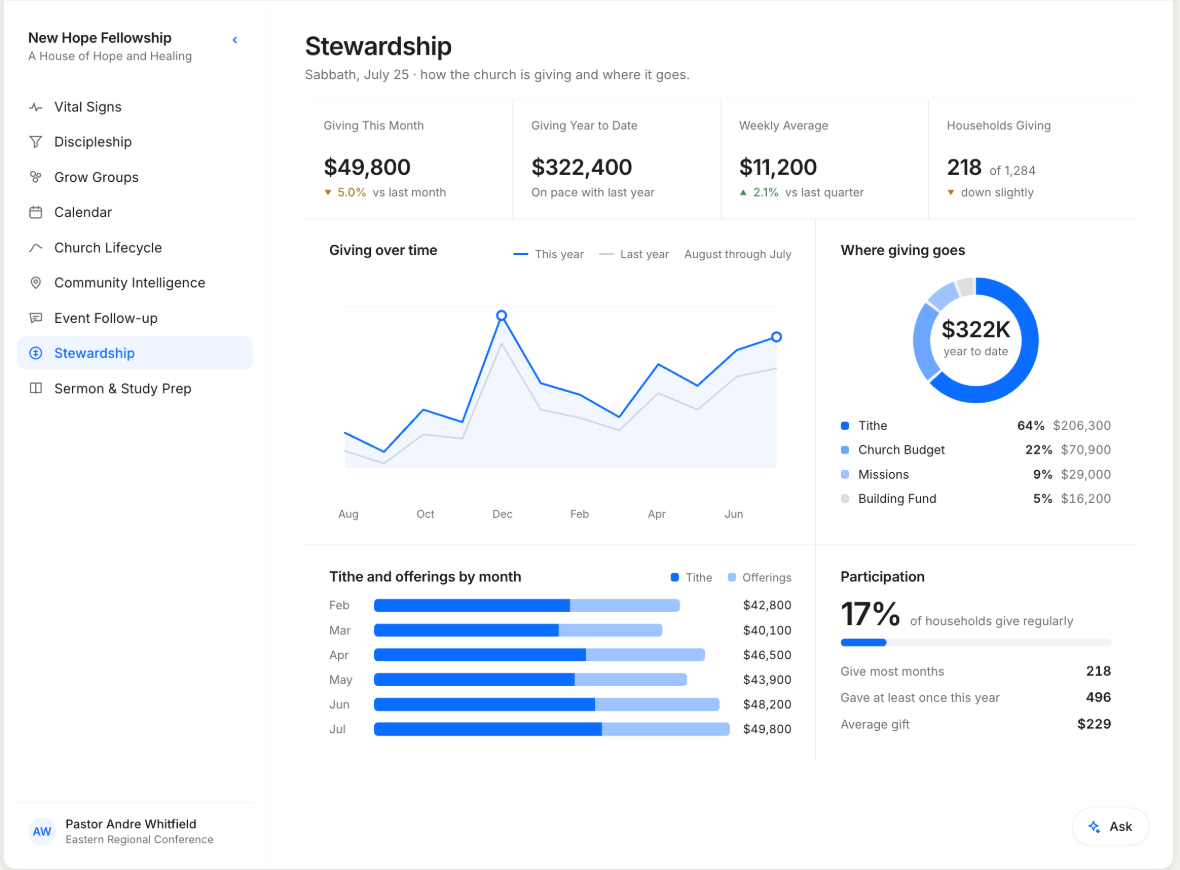The width and height of the screenshot is (1180, 870).
Task: Click Giving This Month $49,800 value
Action: click(x=367, y=167)
